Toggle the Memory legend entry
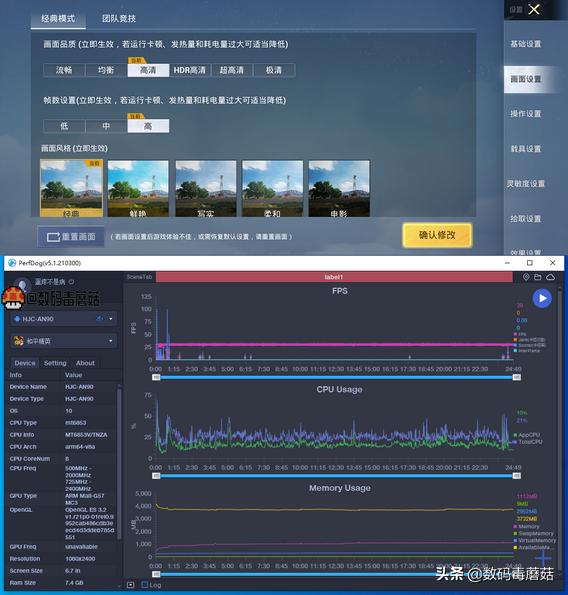The width and height of the screenshot is (568, 595). point(526,527)
